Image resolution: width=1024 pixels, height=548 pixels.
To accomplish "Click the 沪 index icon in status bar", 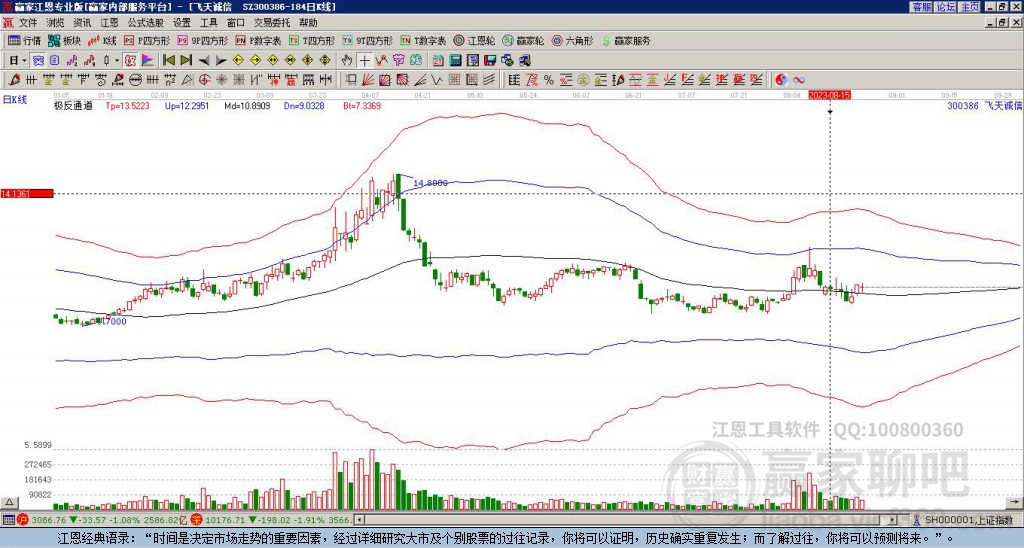I will 23,520.
